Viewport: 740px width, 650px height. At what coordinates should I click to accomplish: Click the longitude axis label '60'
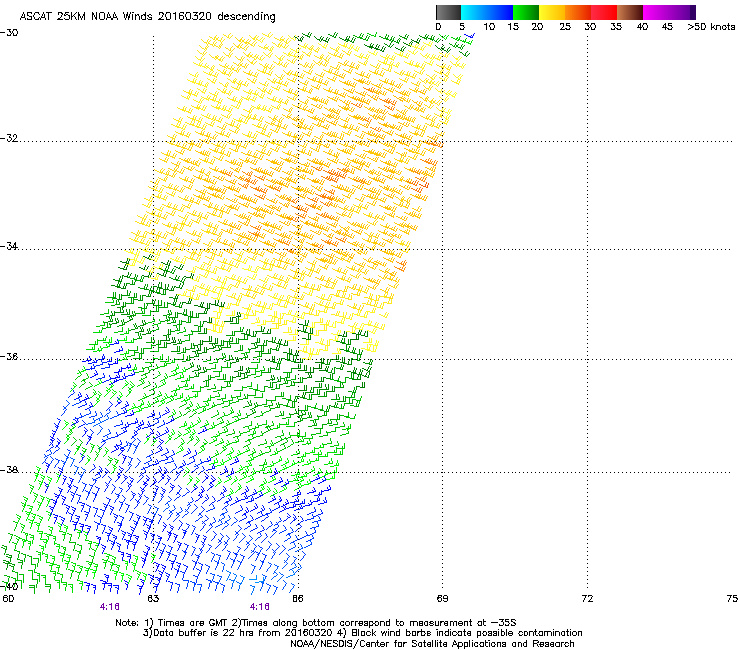click(8, 599)
